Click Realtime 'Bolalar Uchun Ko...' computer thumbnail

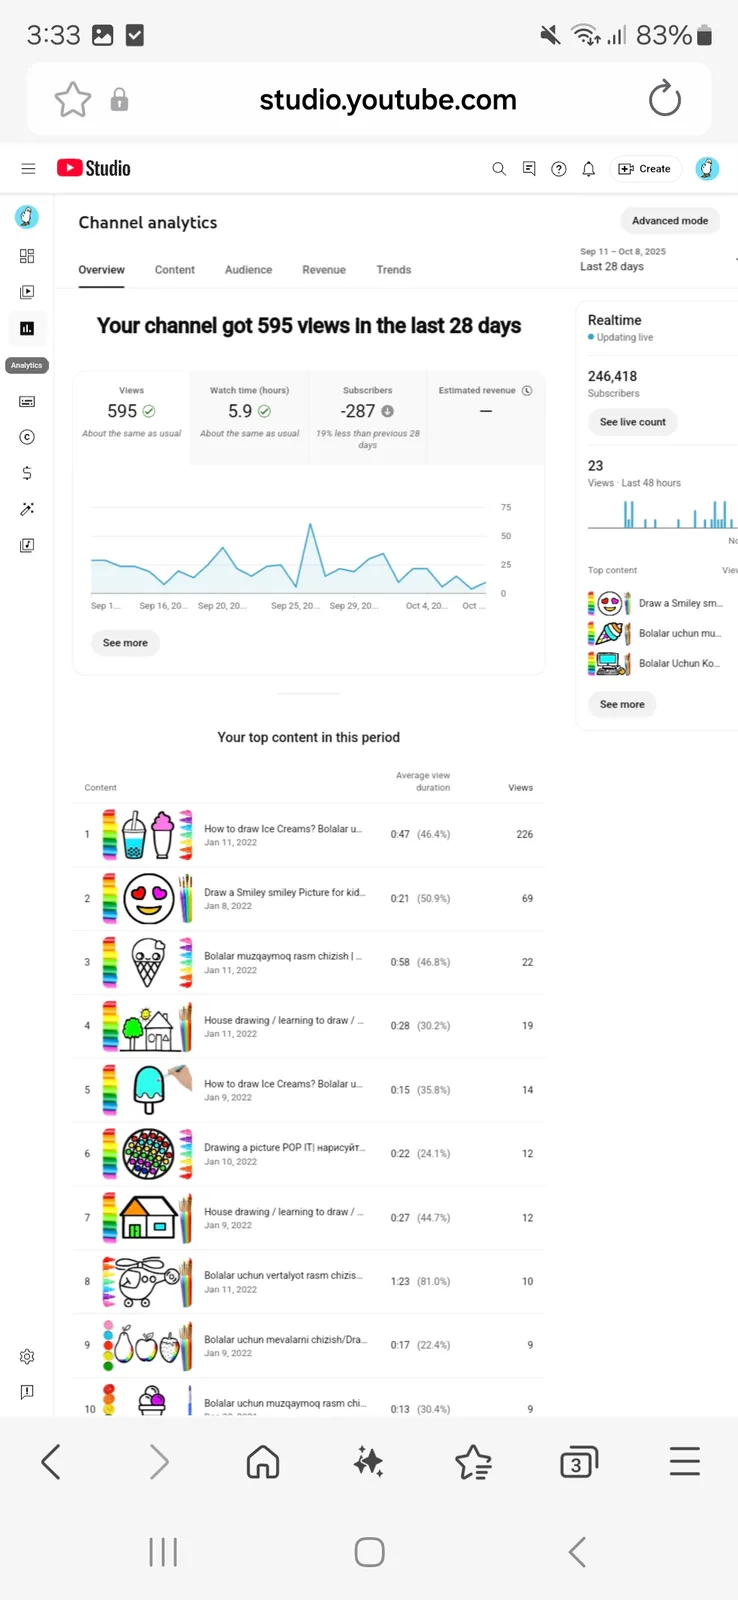pos(609,663)
